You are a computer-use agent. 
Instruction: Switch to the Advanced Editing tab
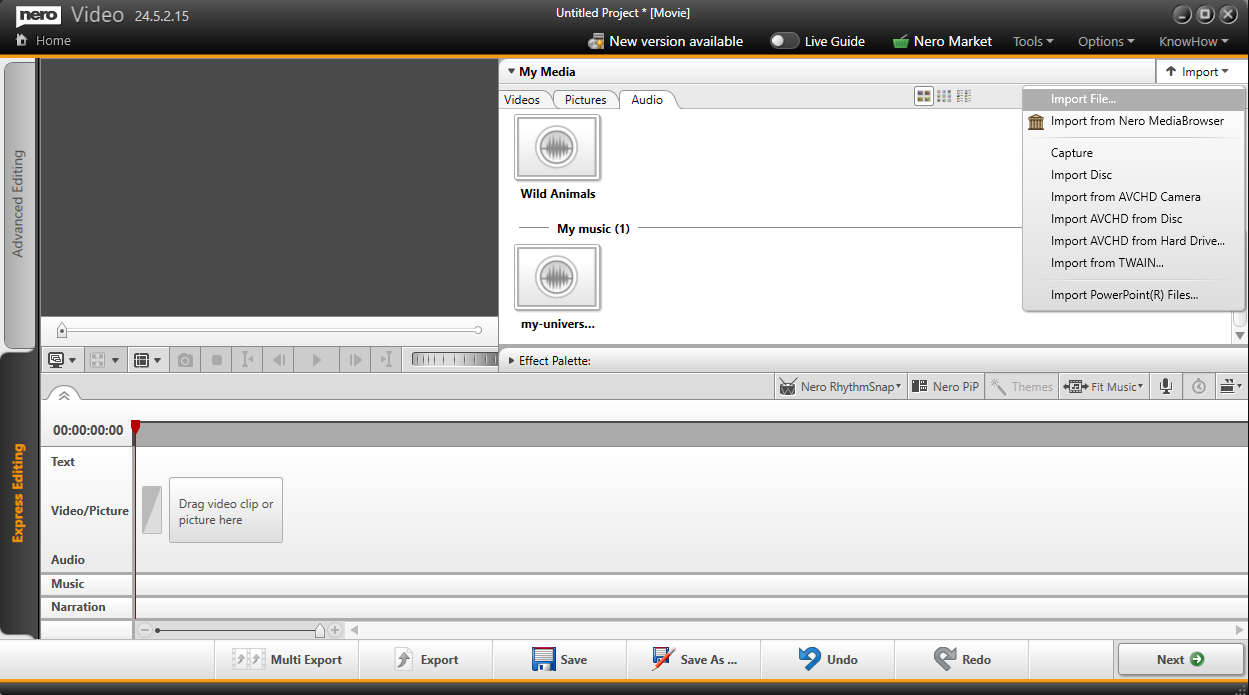pyautogui.click(x=18, y=205)
